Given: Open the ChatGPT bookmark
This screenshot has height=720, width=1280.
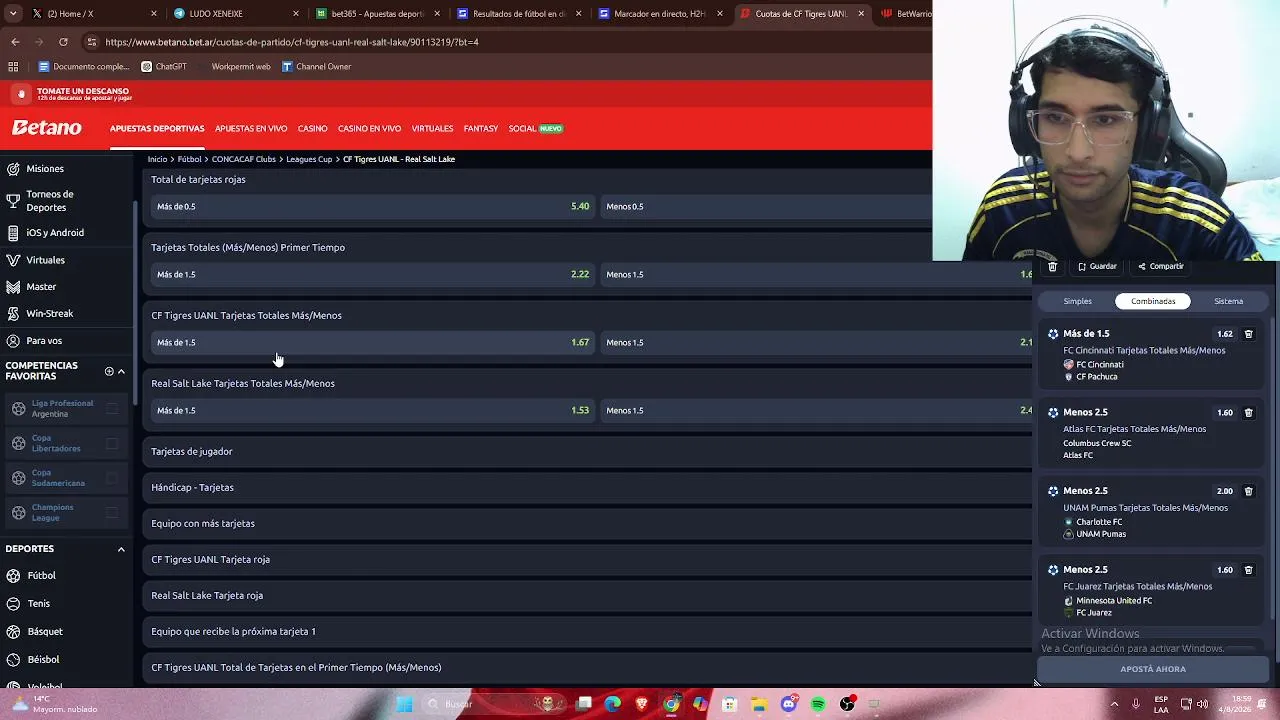Looking at the screenshot, I should coord(164,67).
